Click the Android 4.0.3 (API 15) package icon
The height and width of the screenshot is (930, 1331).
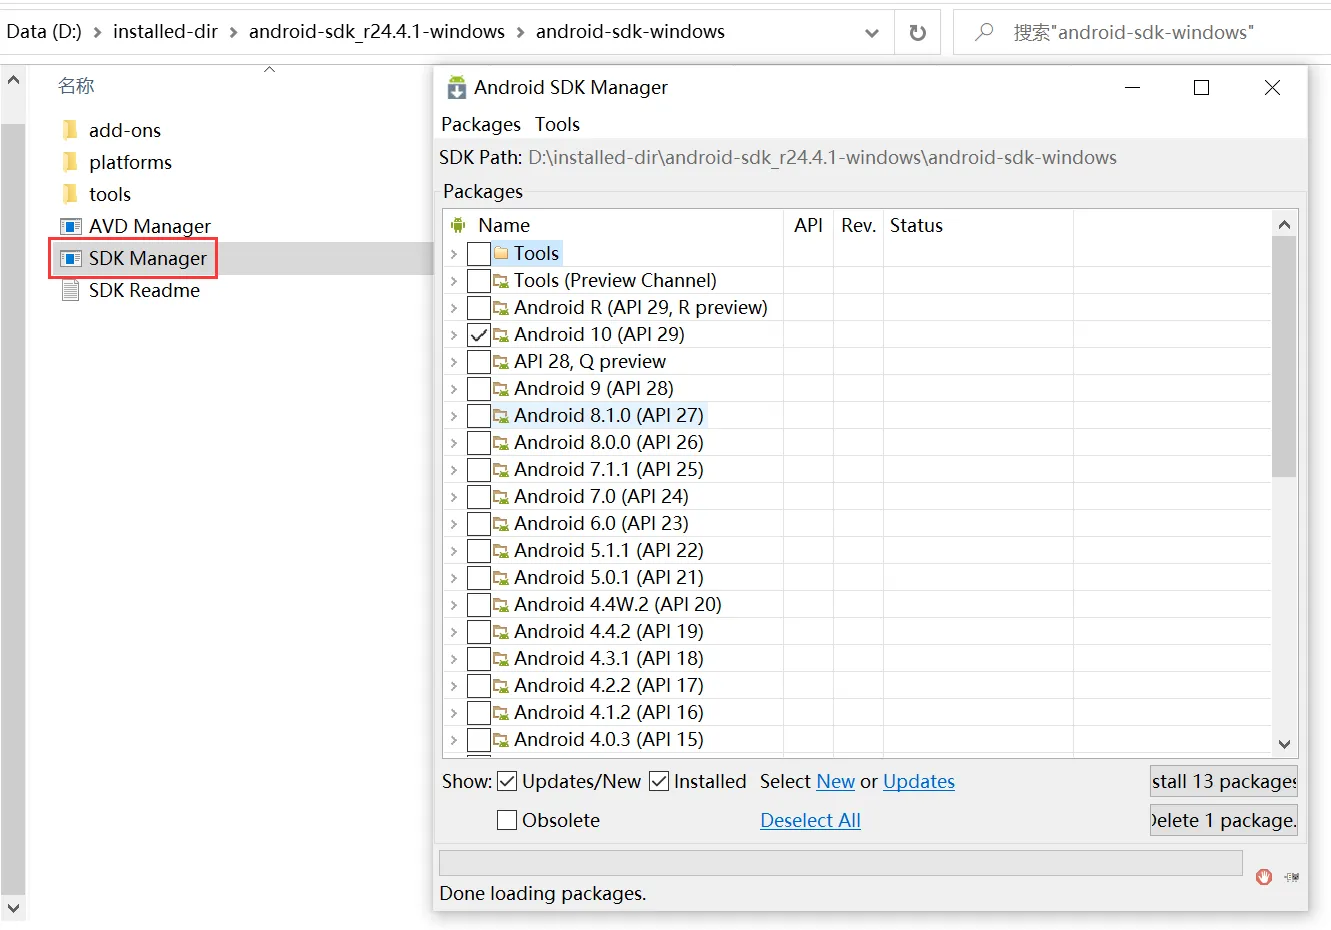[x=501, y=740]
